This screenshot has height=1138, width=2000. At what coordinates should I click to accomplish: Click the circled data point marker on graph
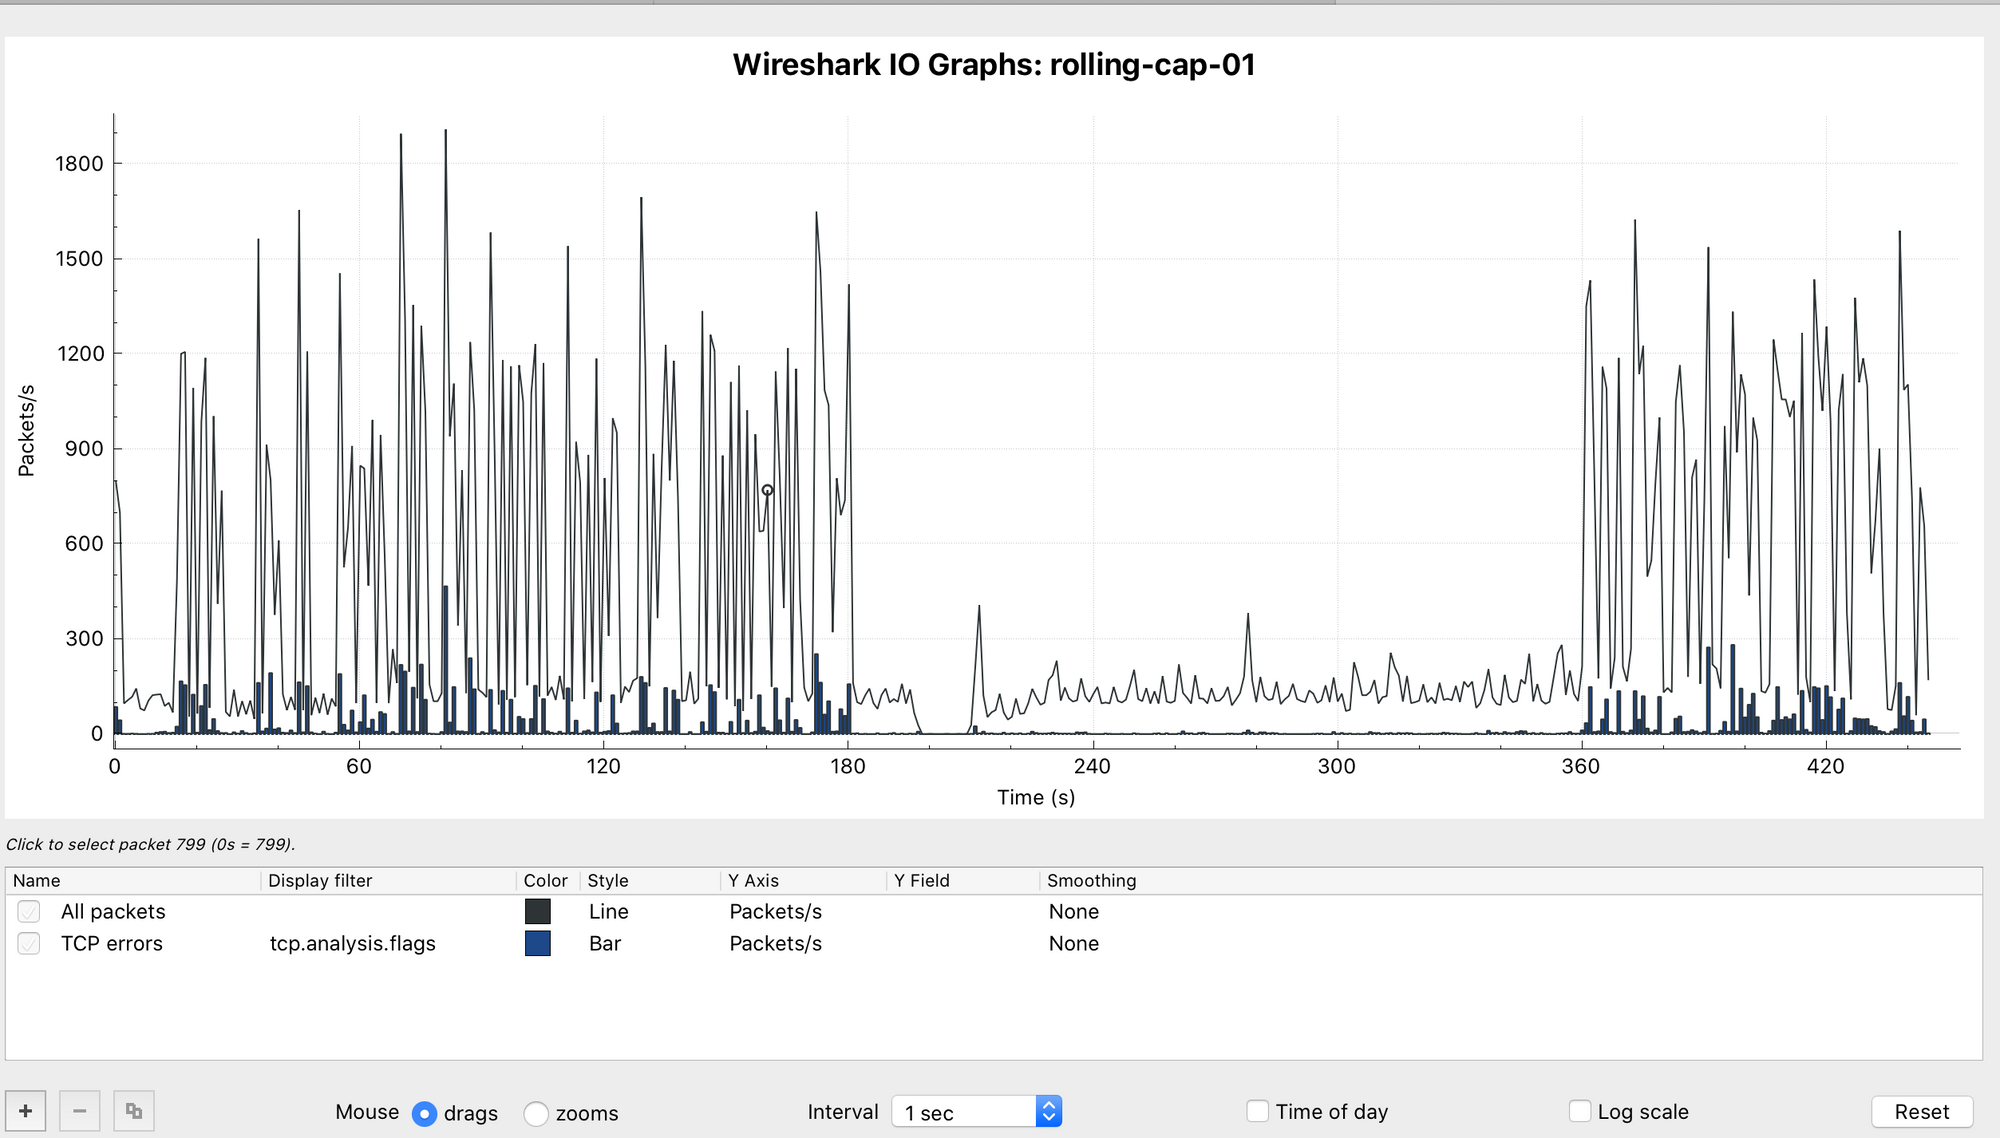[767, 490]
